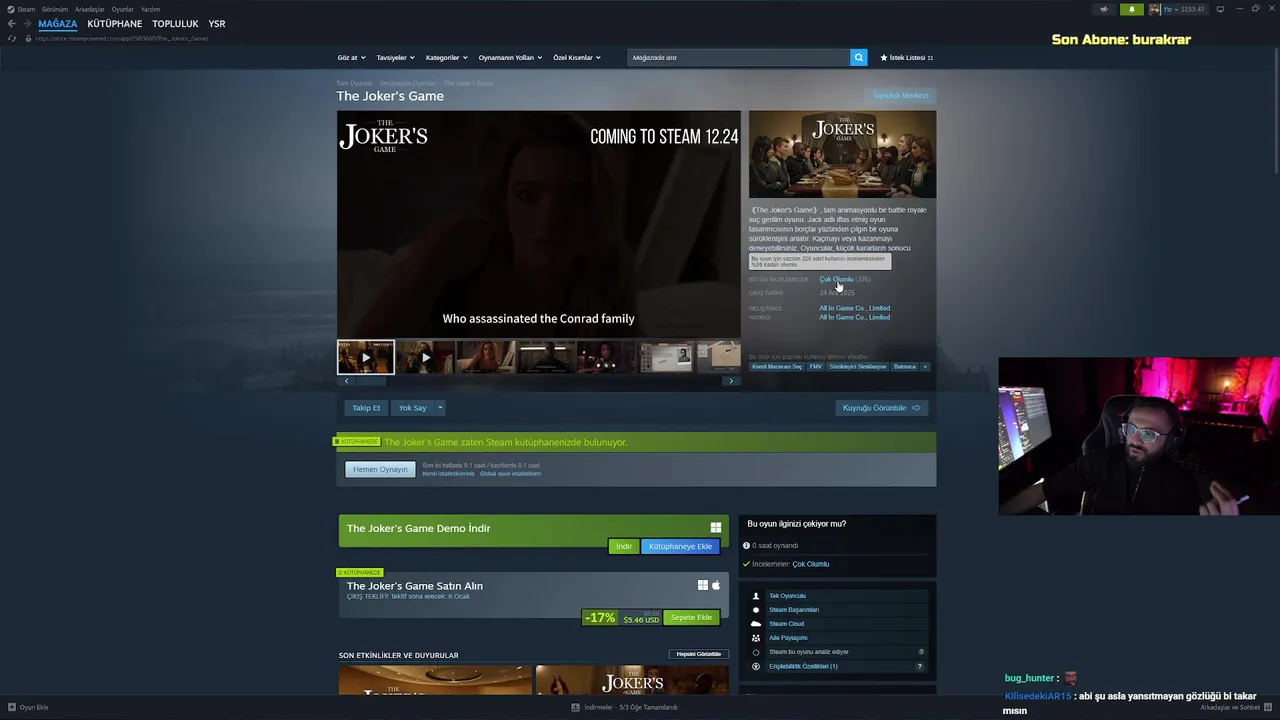Screen dimensions: 1280x720
Task: Click the Aile Paylaşımı family icon
Action: [756, 638]
